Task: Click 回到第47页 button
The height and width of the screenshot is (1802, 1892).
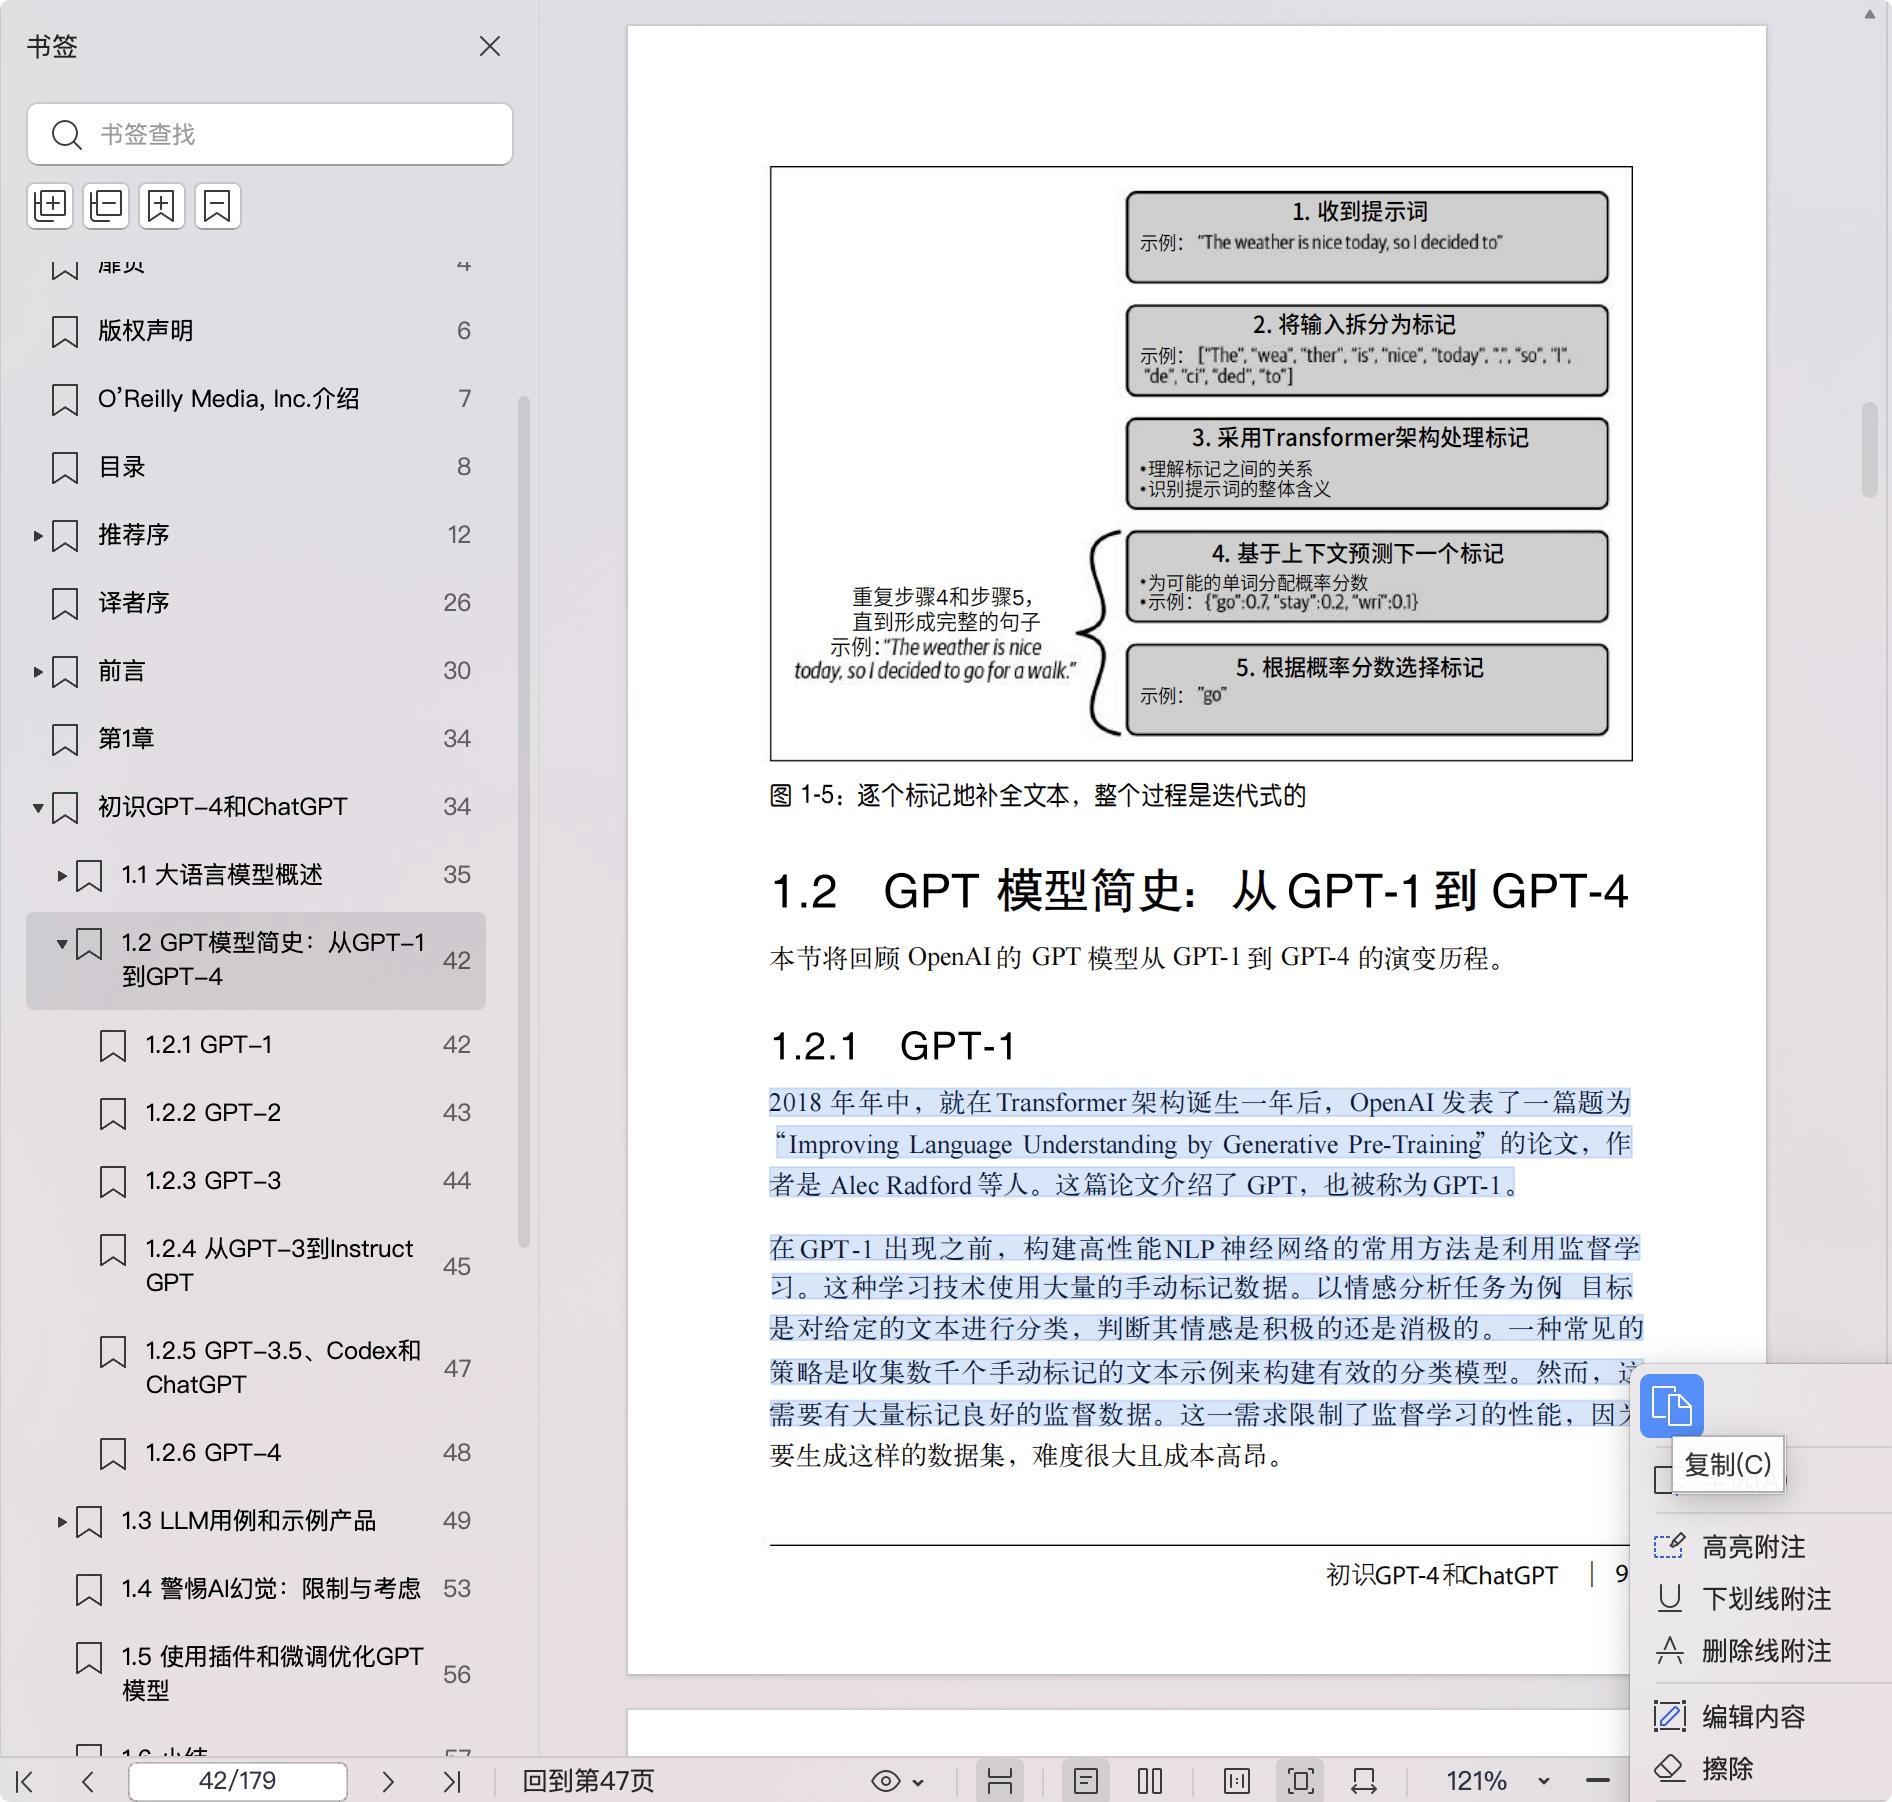Action: [588, 1781]
